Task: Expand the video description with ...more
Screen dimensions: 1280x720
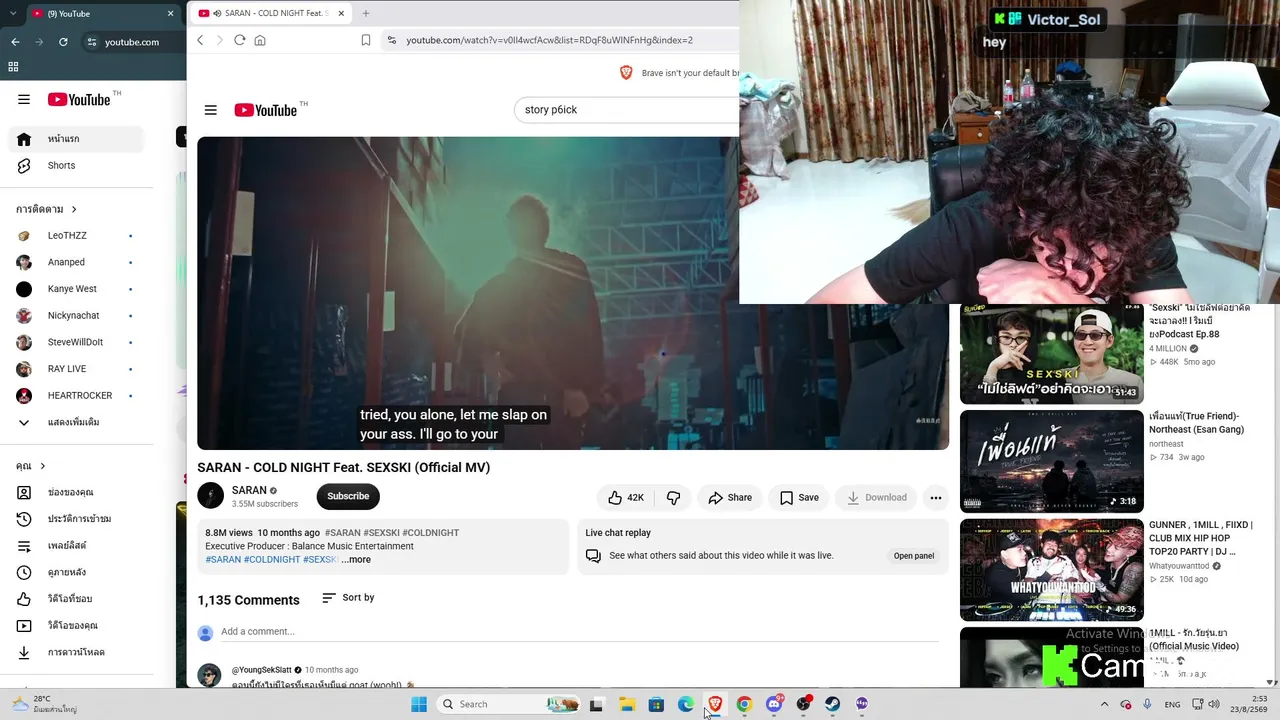Action: tap(356, 560)
